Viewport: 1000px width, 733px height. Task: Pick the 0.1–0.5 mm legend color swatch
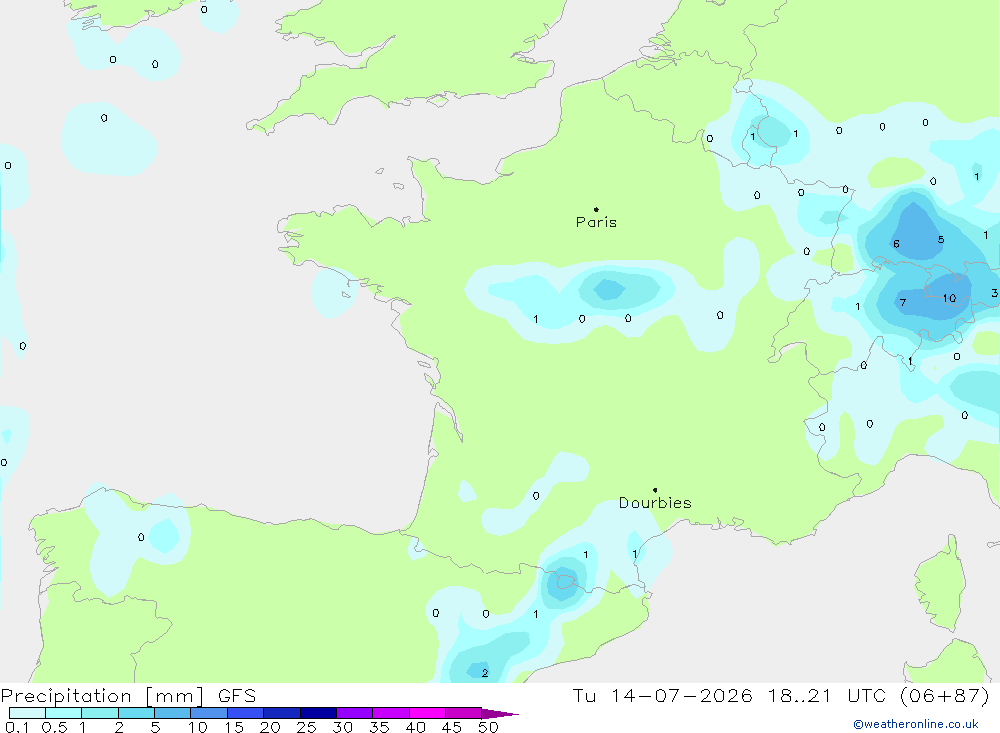(x=27, y=713)
